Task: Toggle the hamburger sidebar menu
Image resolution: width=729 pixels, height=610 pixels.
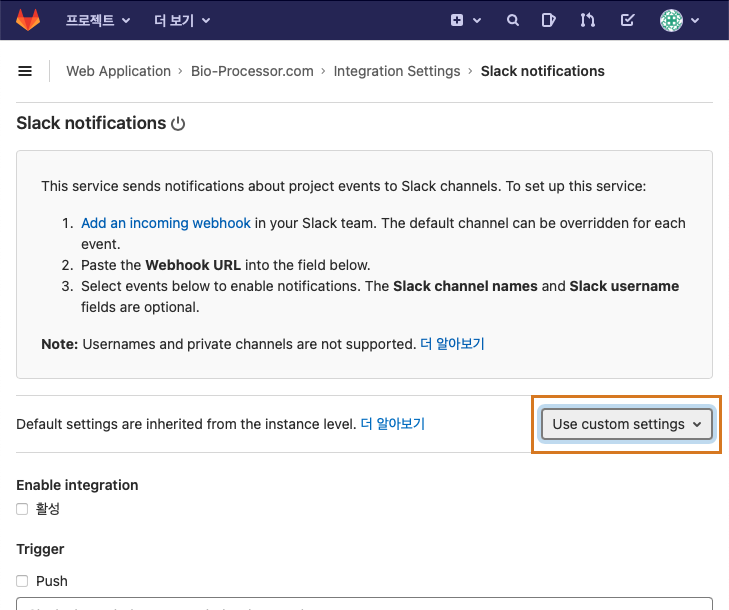Action: (25, 71)
